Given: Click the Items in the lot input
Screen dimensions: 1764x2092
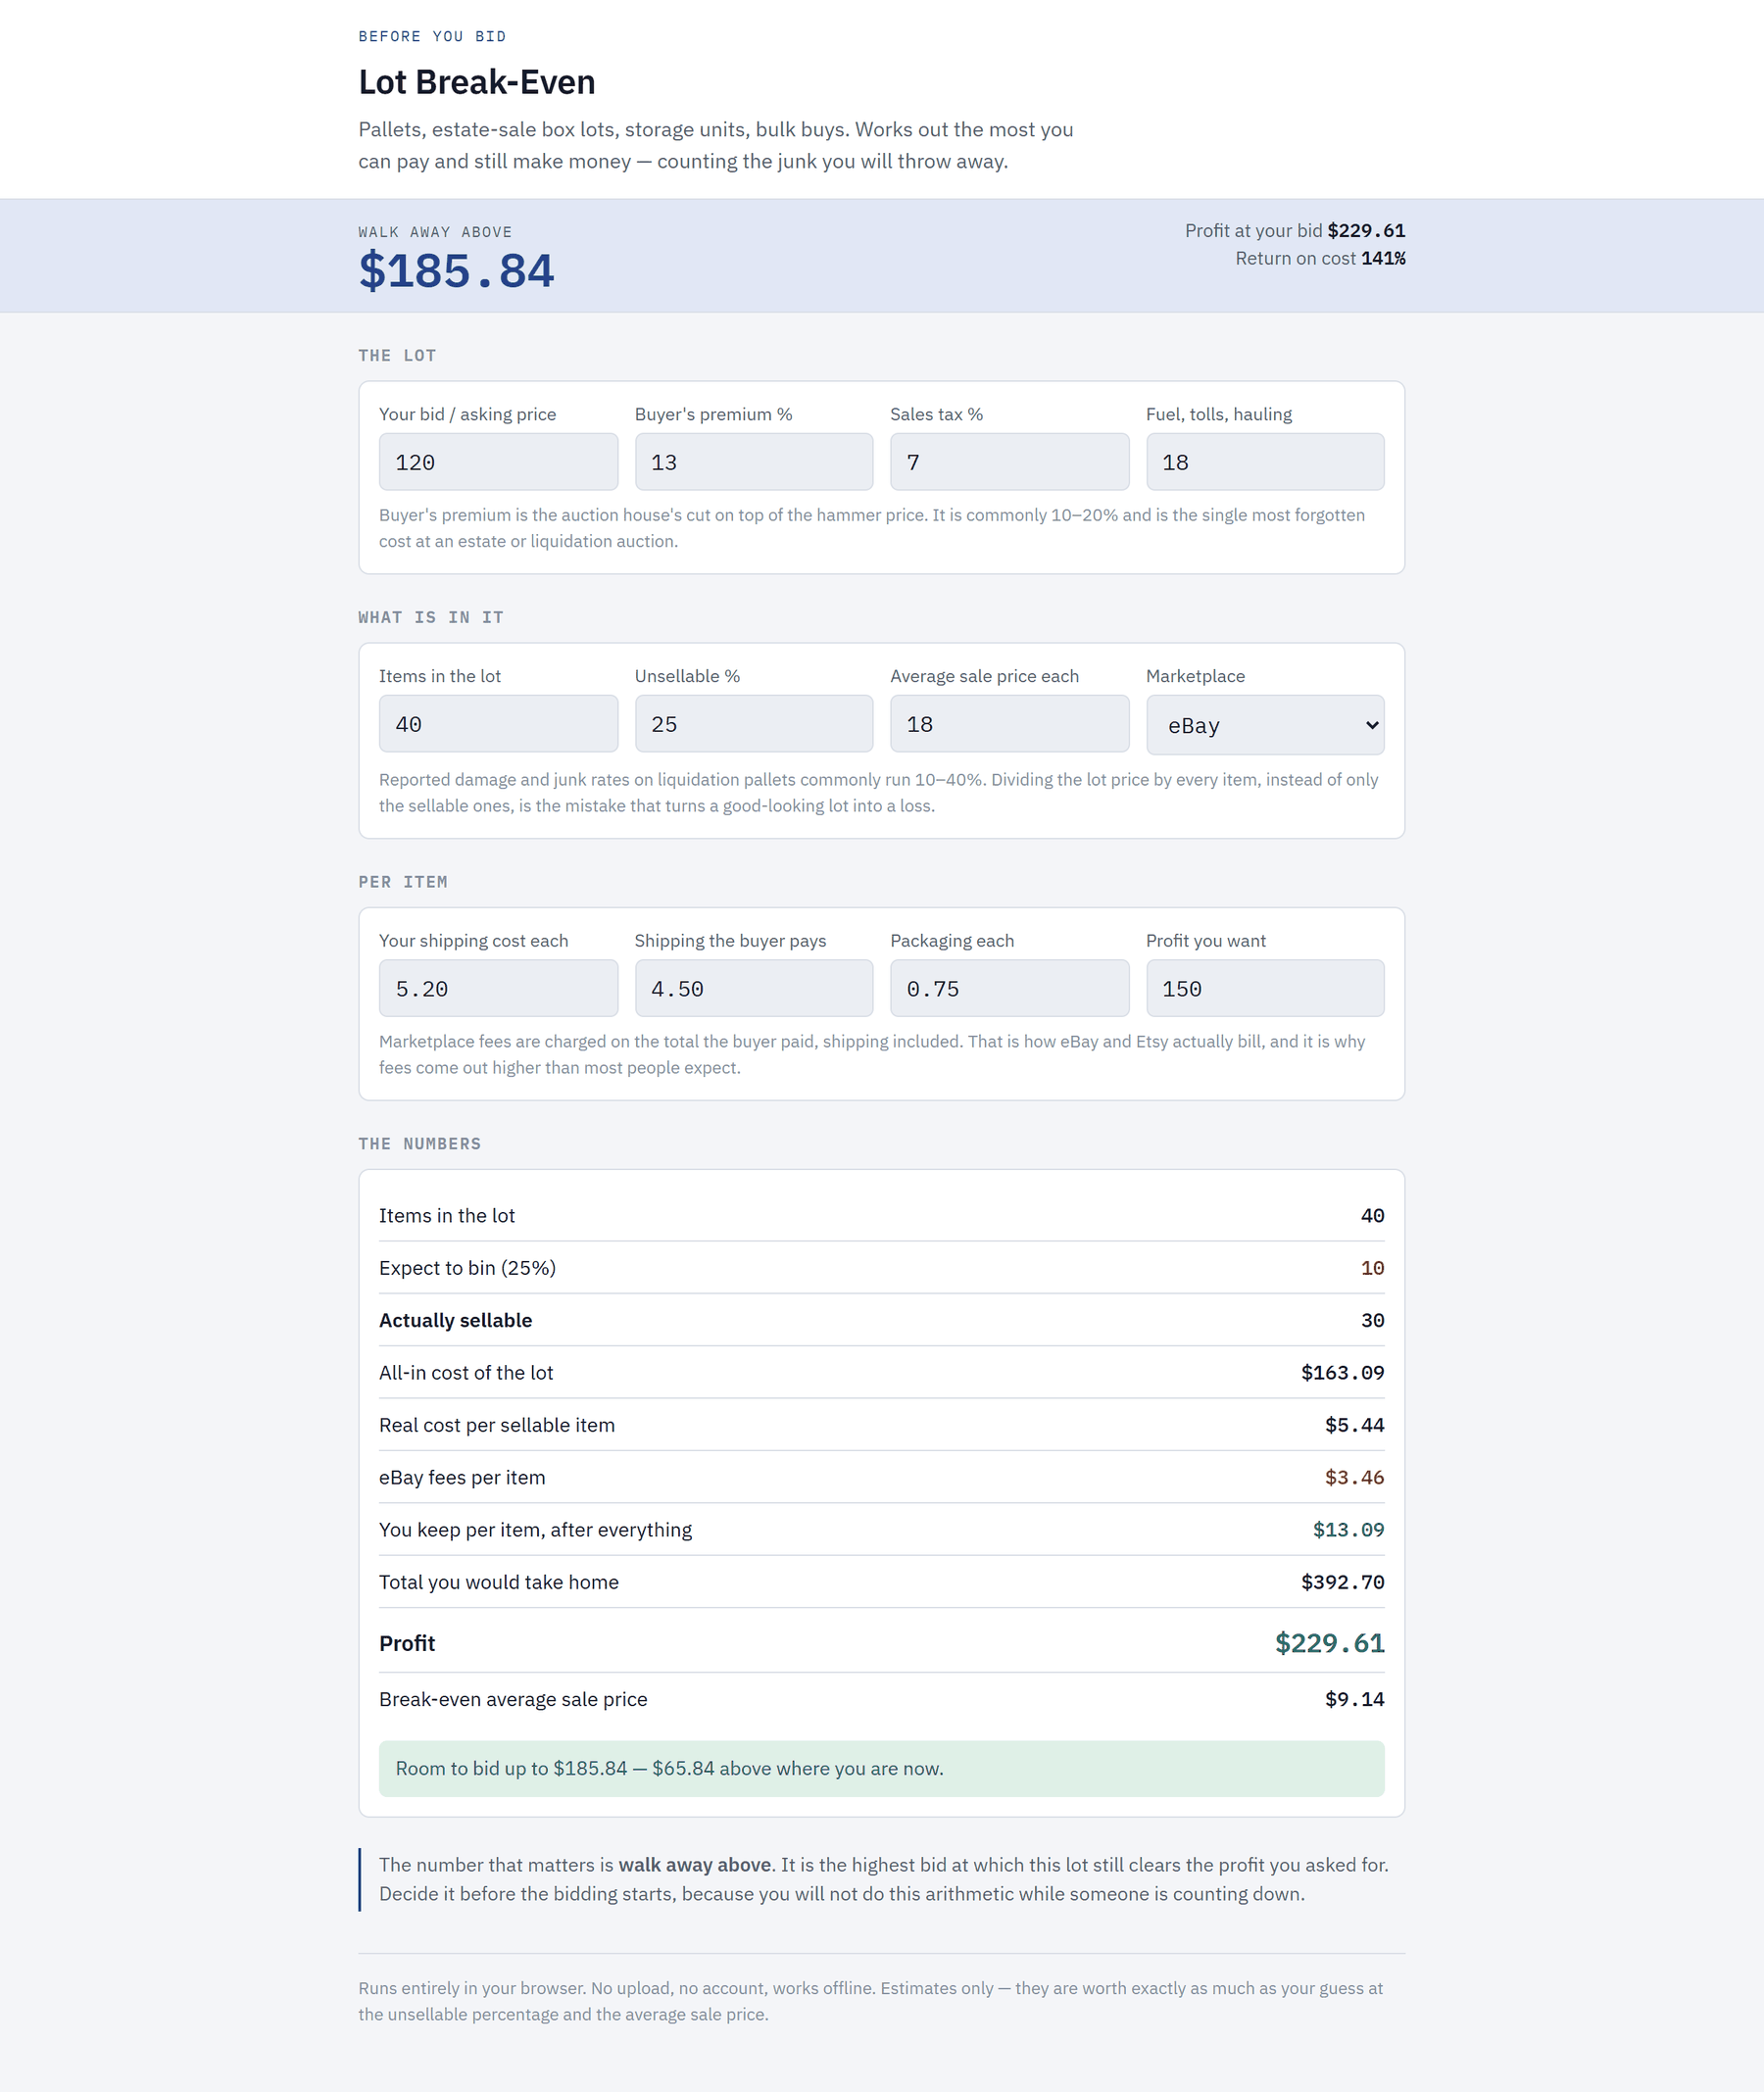Looking at the screenshot, I should (x=498, y=724).
